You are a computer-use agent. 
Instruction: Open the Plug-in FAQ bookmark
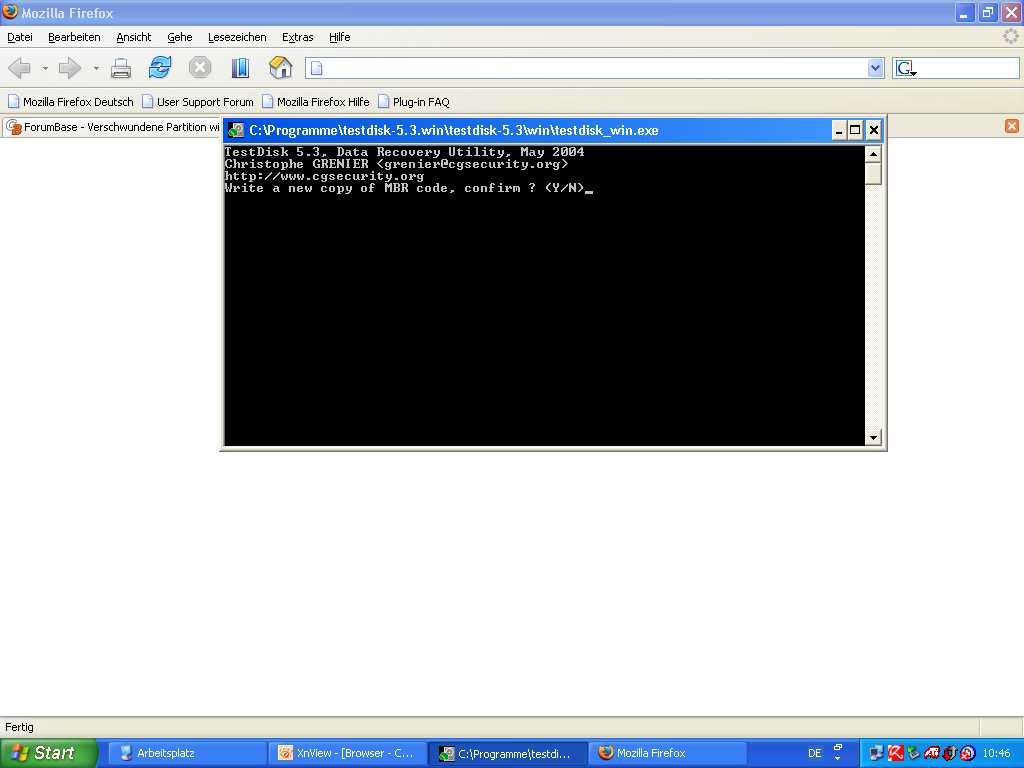tap(414, 102)
